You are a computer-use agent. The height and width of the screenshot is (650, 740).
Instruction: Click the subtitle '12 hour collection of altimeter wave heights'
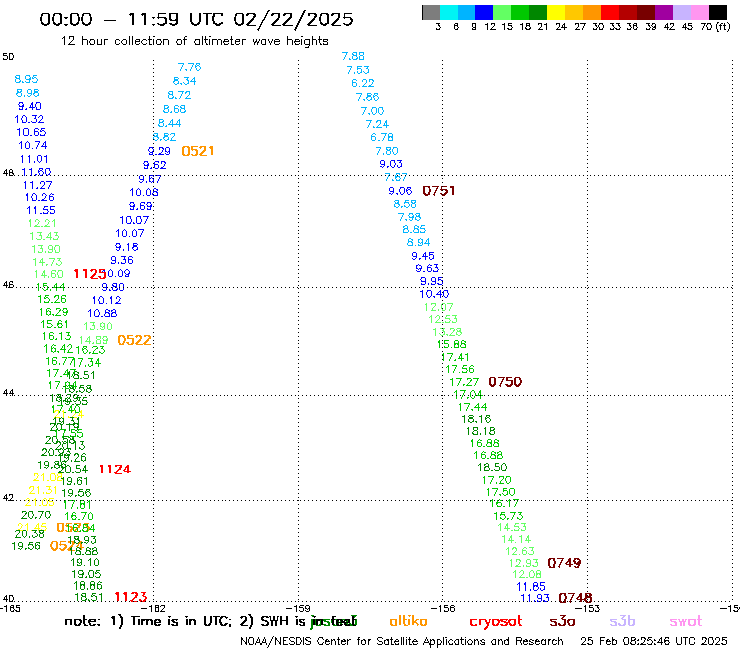tap(194, 41)
